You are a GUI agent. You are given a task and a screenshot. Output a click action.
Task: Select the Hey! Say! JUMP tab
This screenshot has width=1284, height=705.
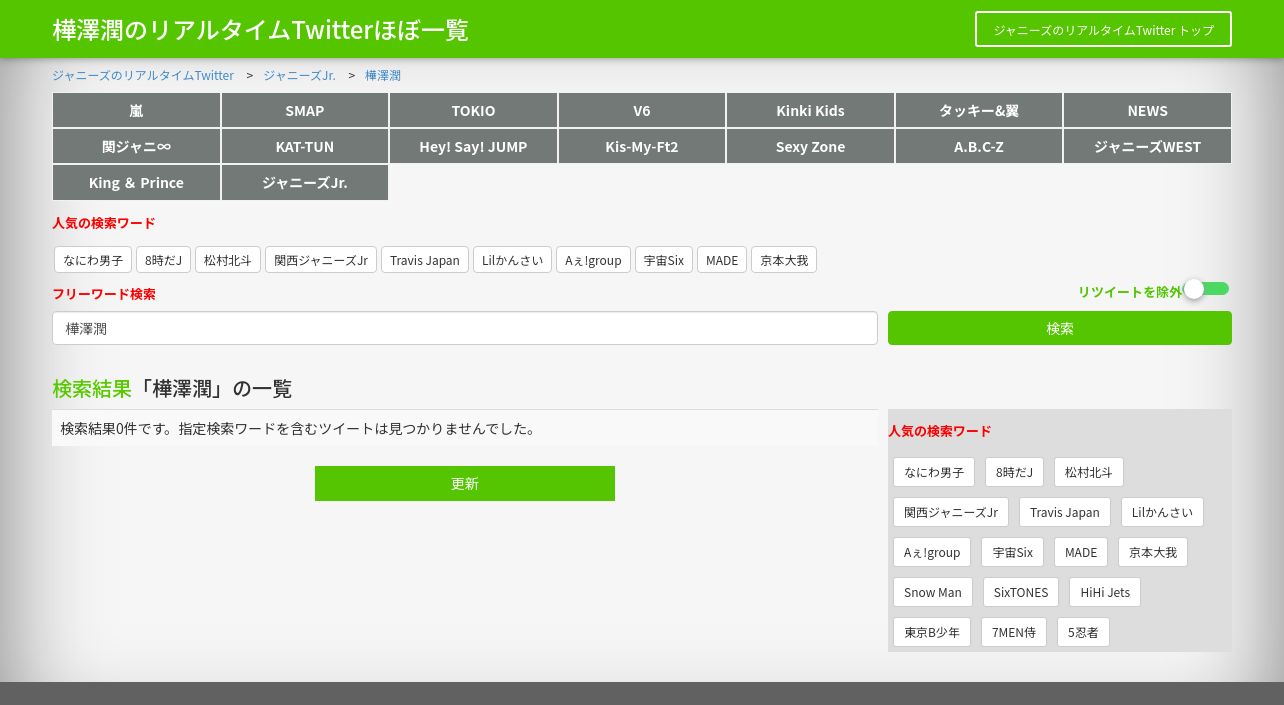[473, 146]
